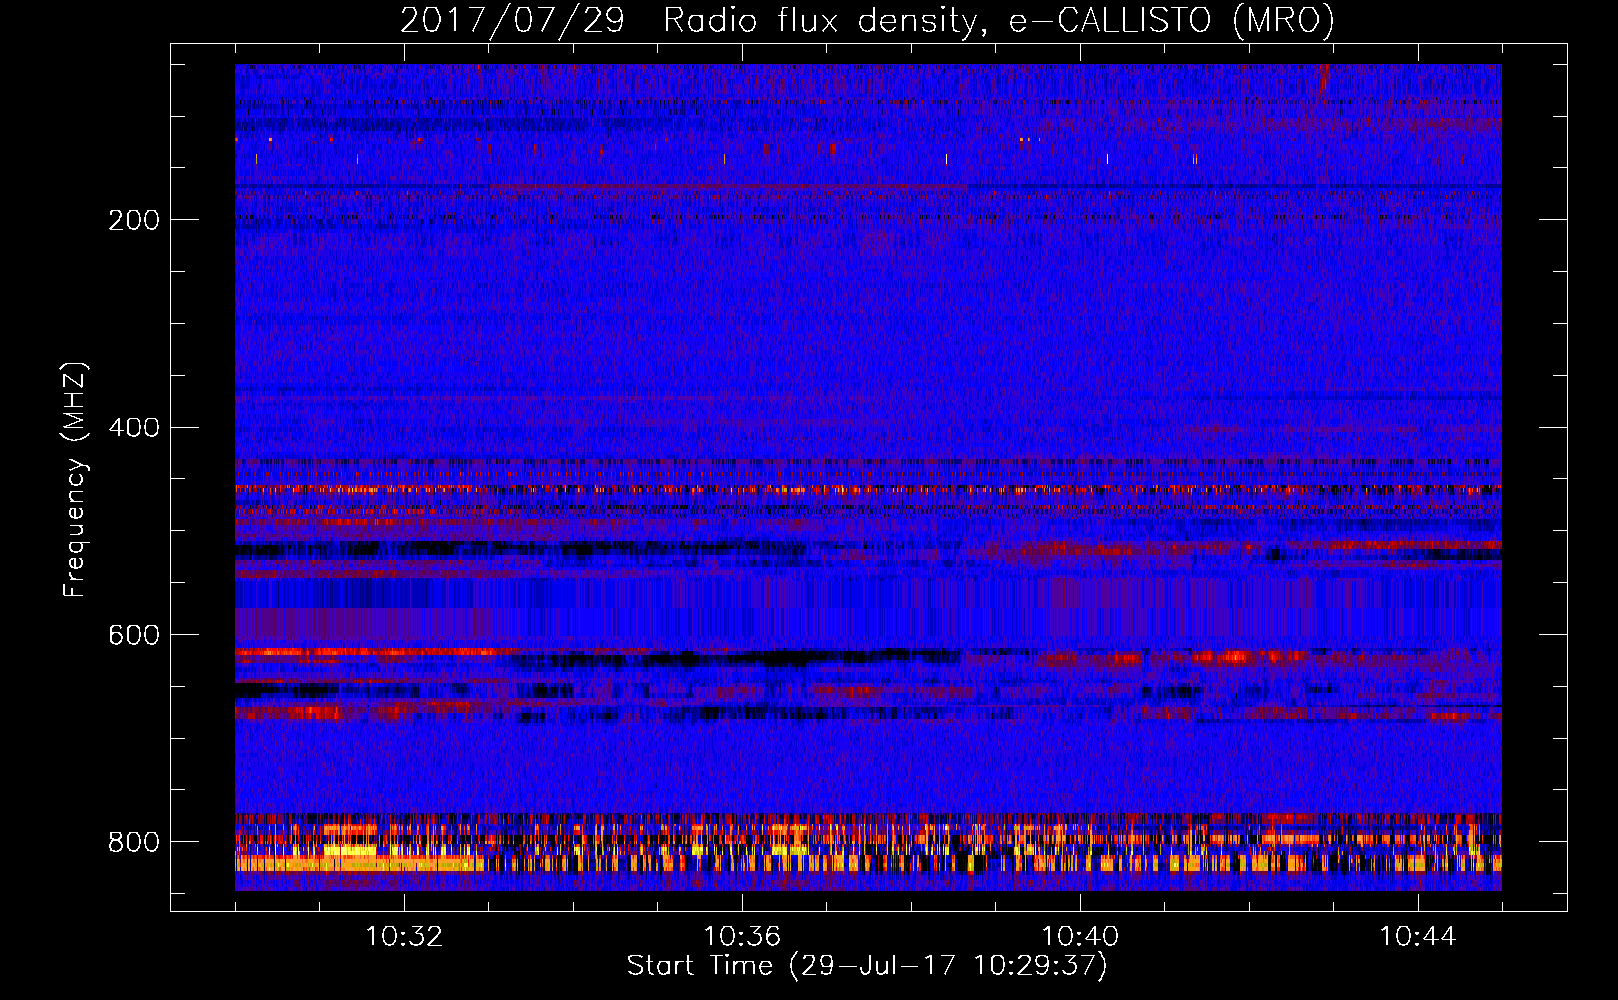Select the 600 frequency tick label

click(x=134, y=635)
